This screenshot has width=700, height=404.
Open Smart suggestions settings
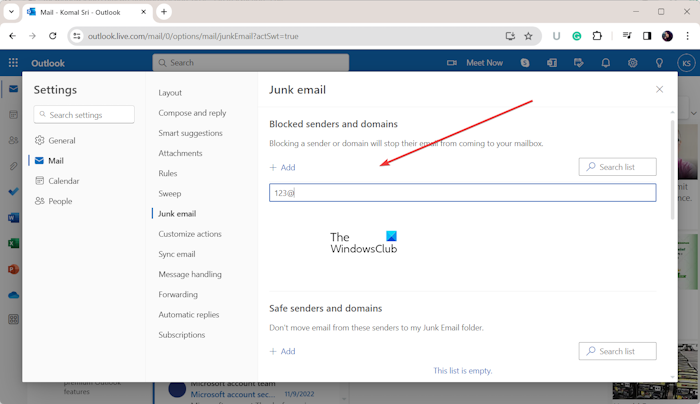tap(190, 133)
